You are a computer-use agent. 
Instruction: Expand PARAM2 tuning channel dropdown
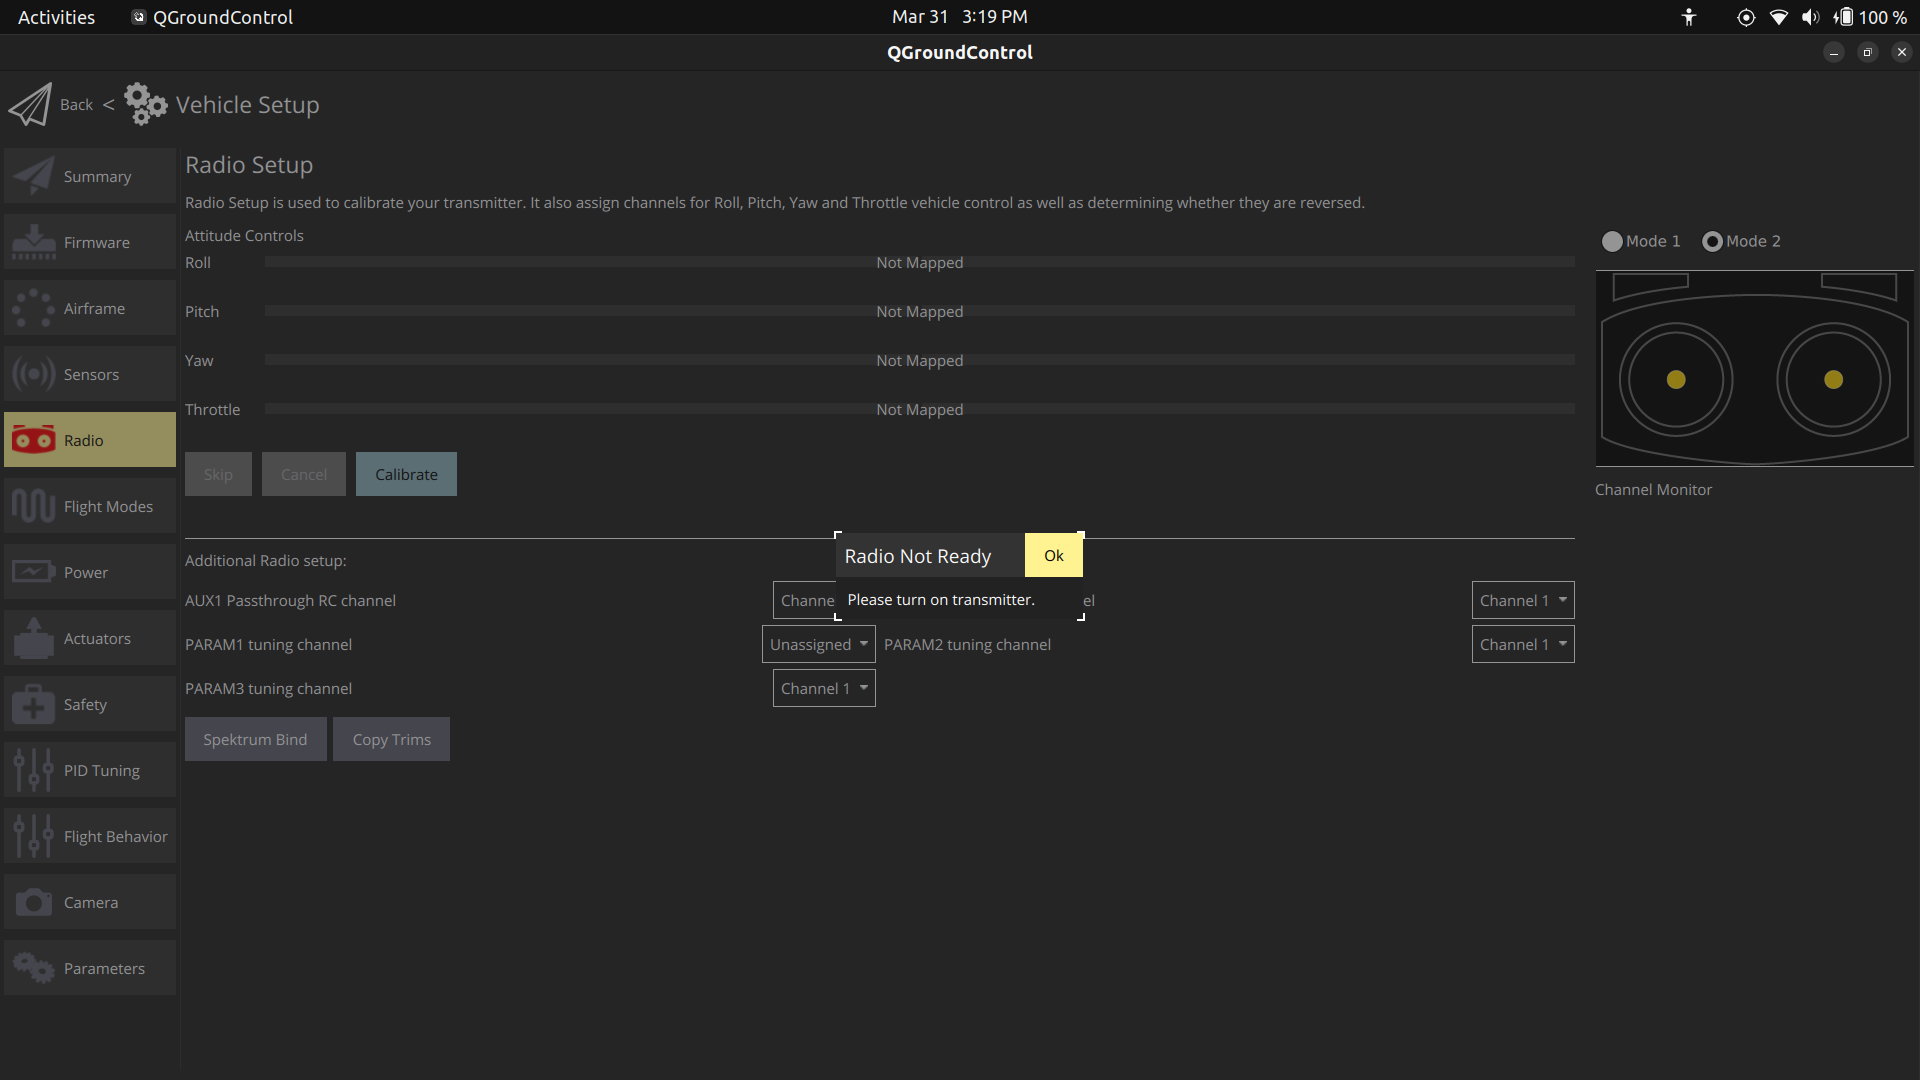pyautogui.click(x=1522, y=645)
